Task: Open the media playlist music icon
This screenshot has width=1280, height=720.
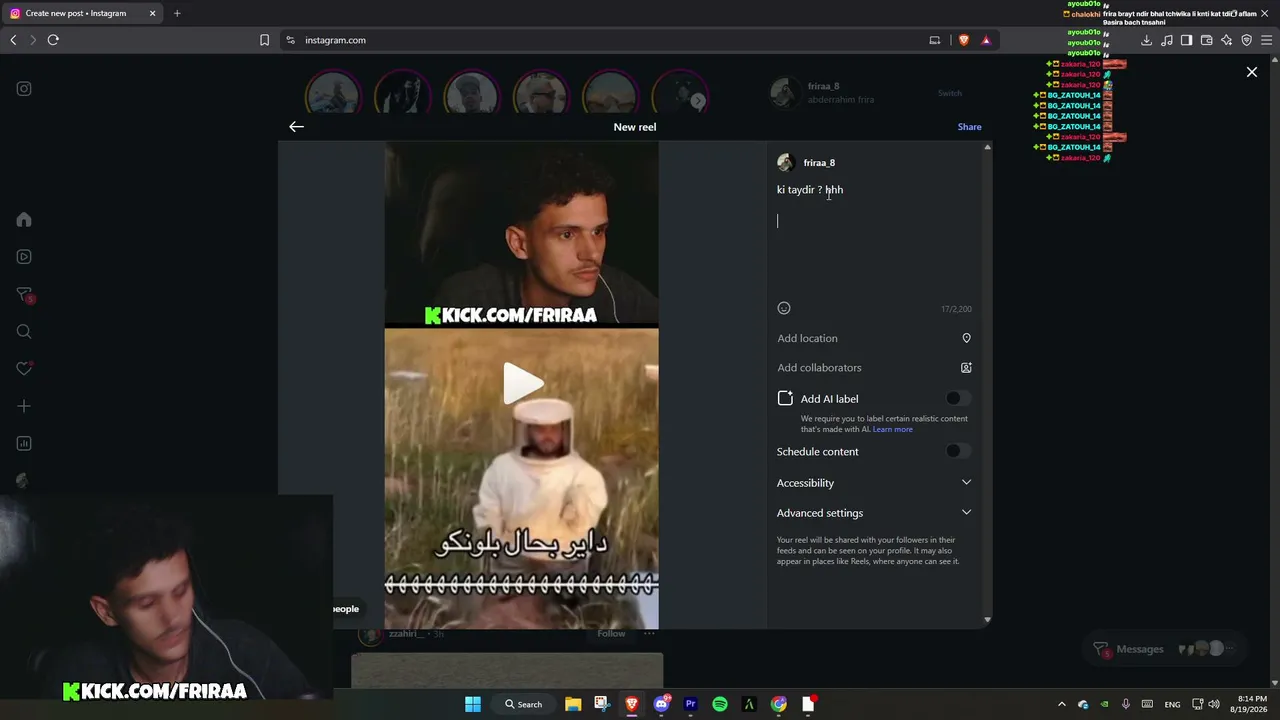Action: [1166, 40]
